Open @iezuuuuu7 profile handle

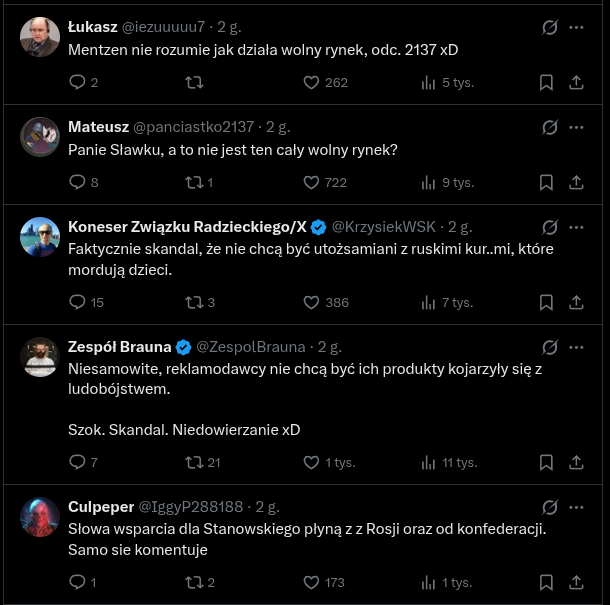(x=166, y=28)
